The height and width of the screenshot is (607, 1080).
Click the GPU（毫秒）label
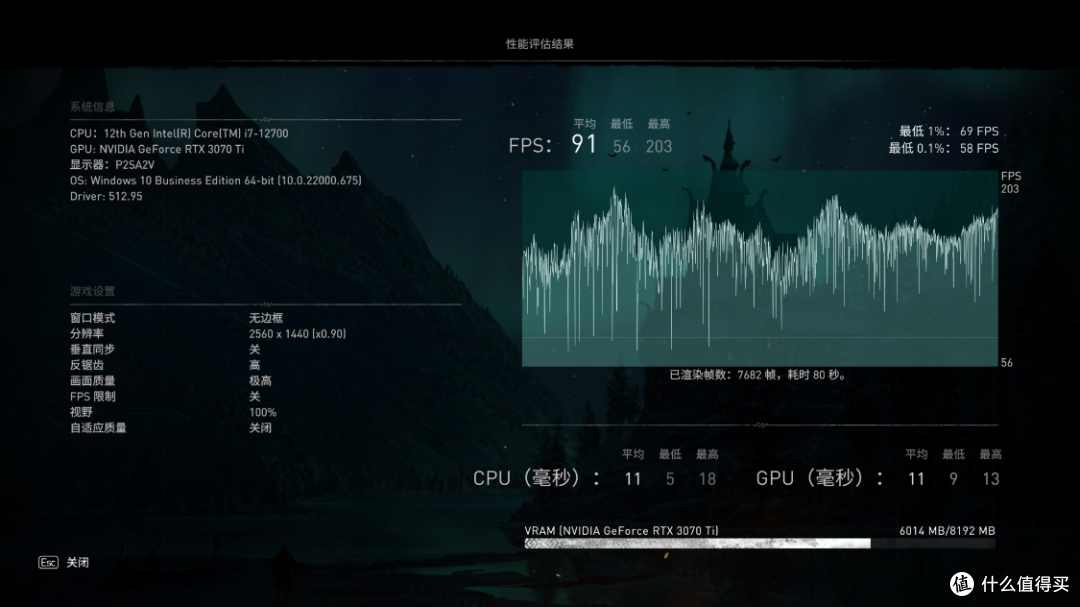pos(820,478)
